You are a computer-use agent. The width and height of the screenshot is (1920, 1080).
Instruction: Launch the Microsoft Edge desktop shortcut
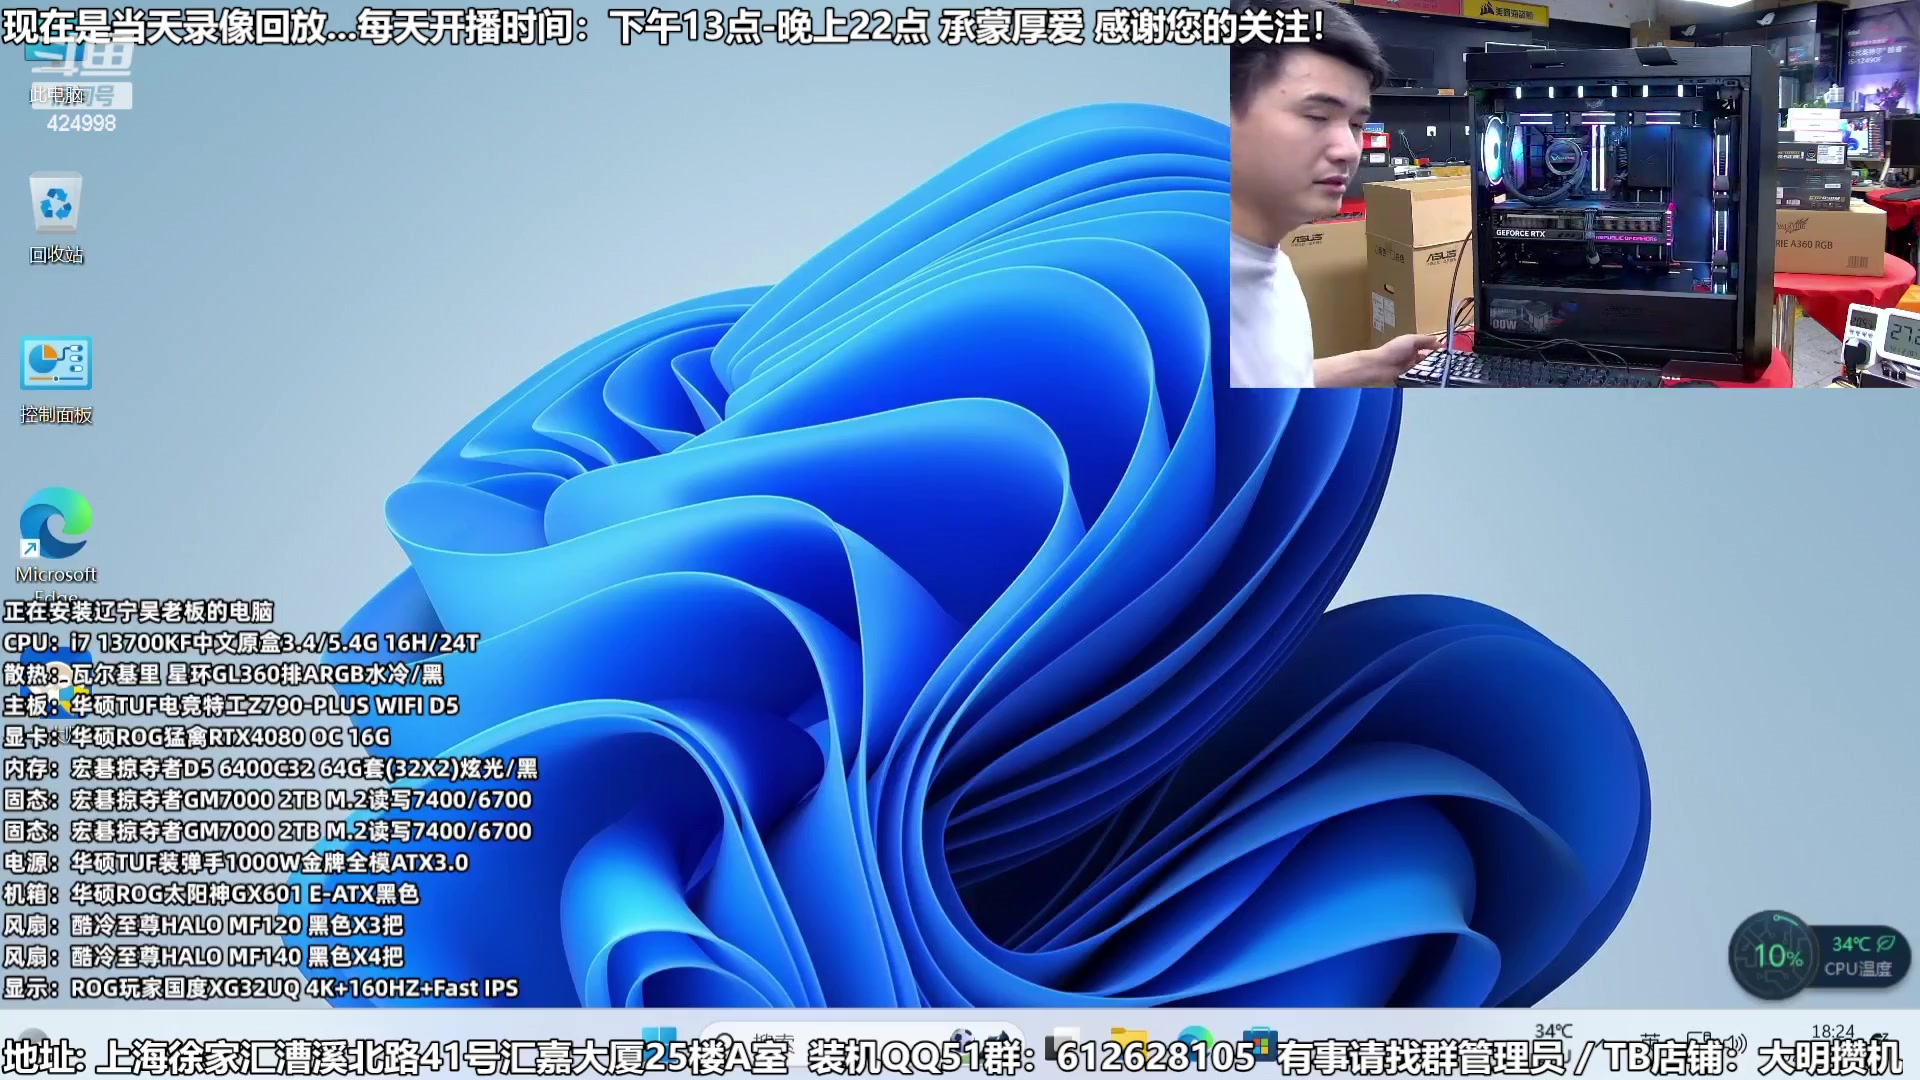click(56, 524)
